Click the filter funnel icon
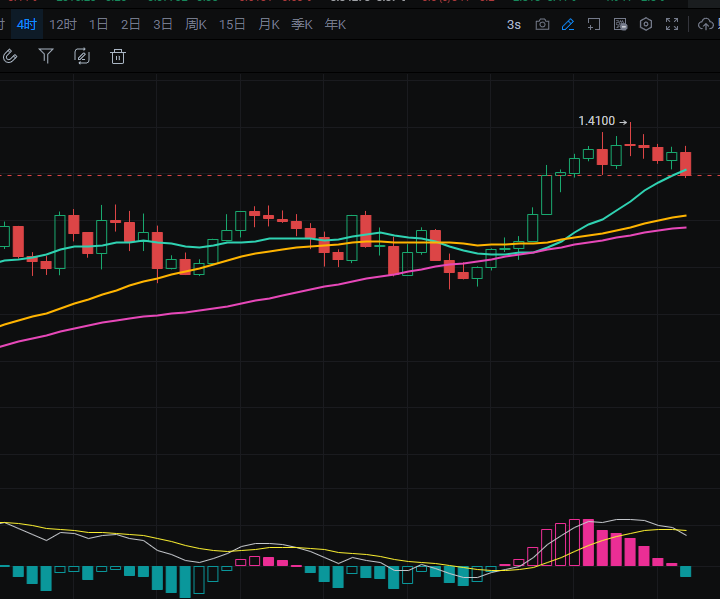 tap(46, 56)
